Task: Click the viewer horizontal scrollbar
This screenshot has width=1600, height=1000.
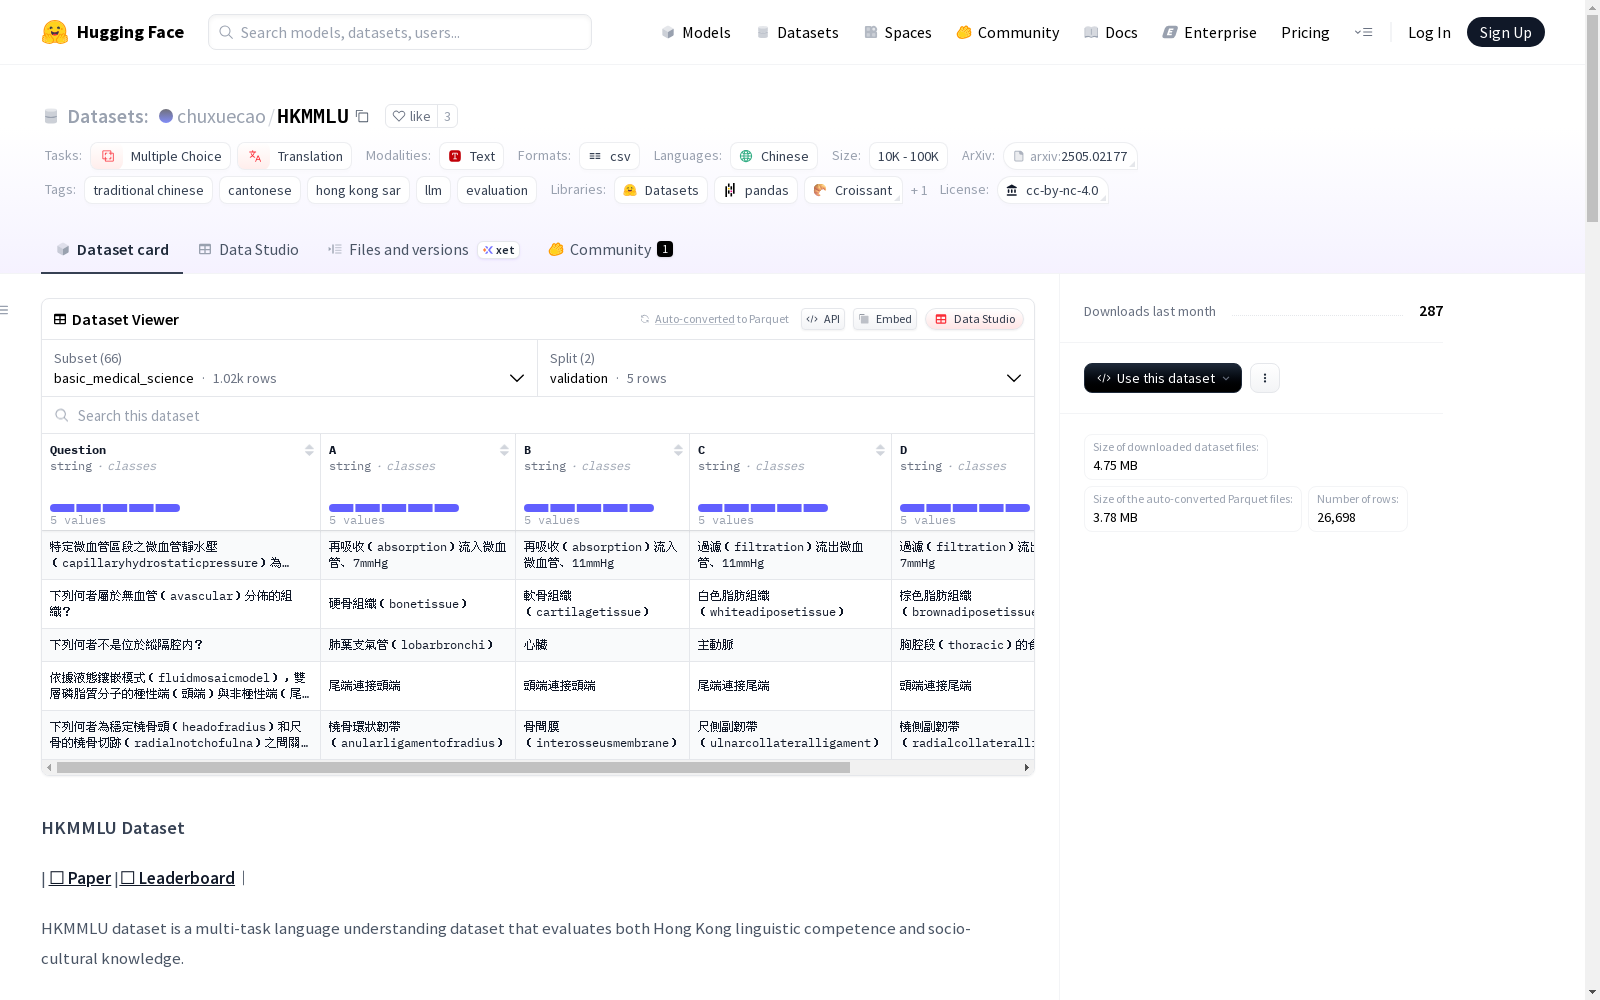Action: 453,768
